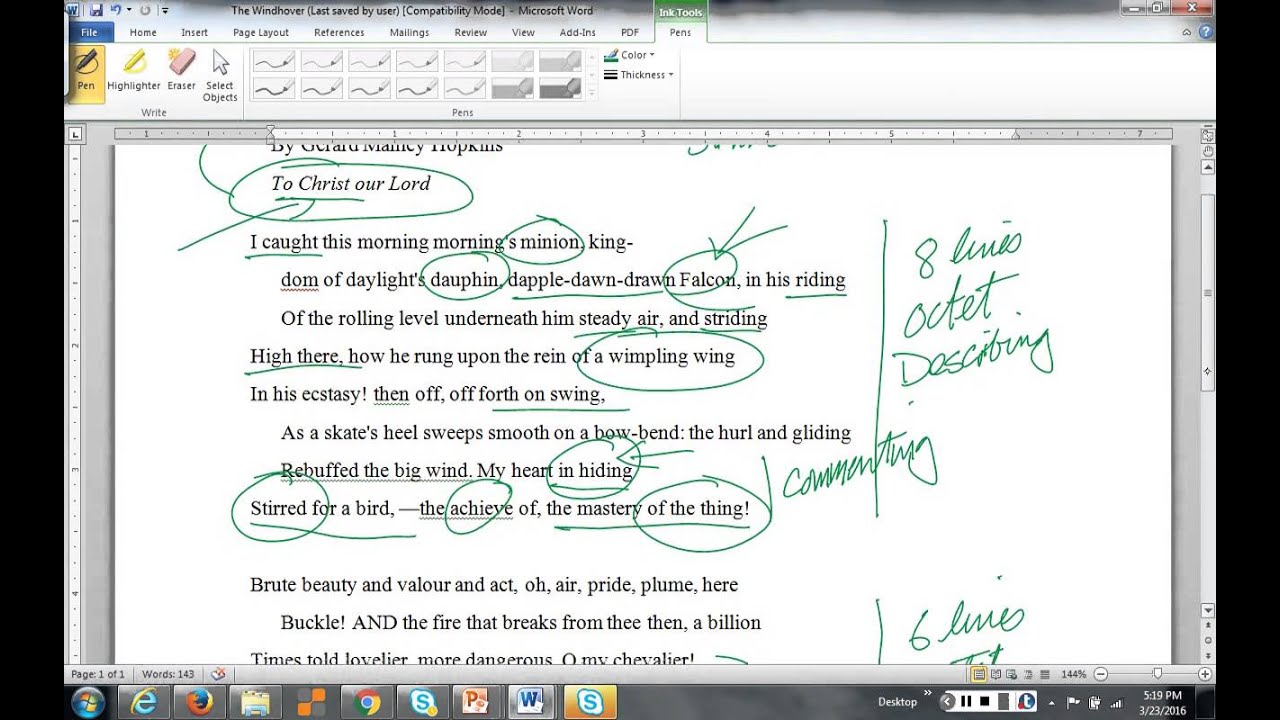Open the Windows Start menu
1280x720 pixels.
(89, 701)
